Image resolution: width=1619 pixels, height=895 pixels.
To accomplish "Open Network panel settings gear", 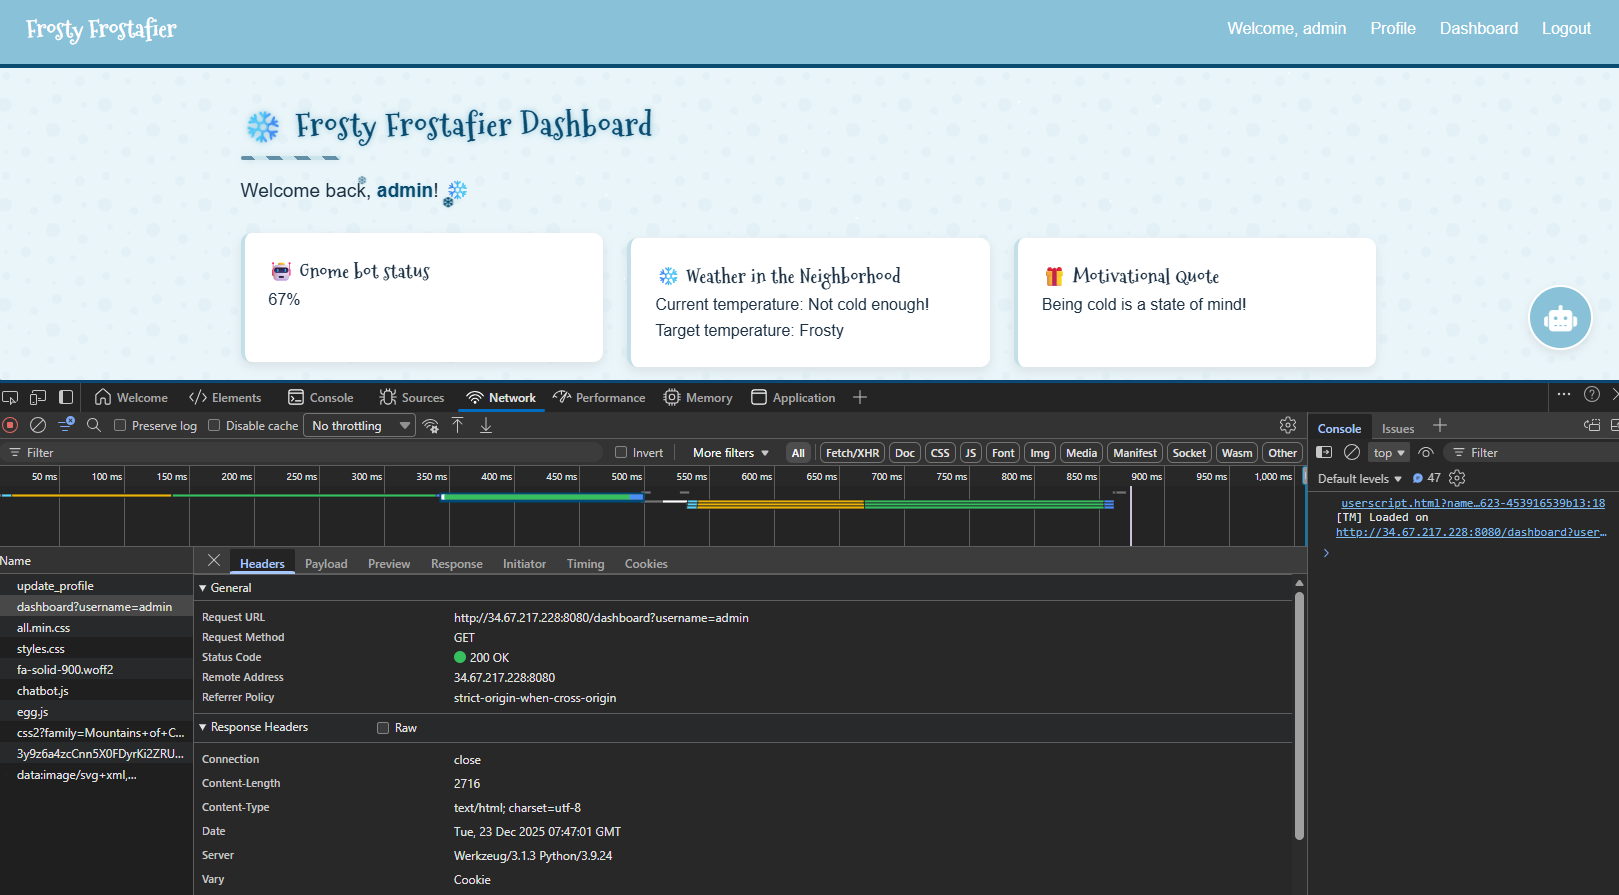I will point(1288,425).
